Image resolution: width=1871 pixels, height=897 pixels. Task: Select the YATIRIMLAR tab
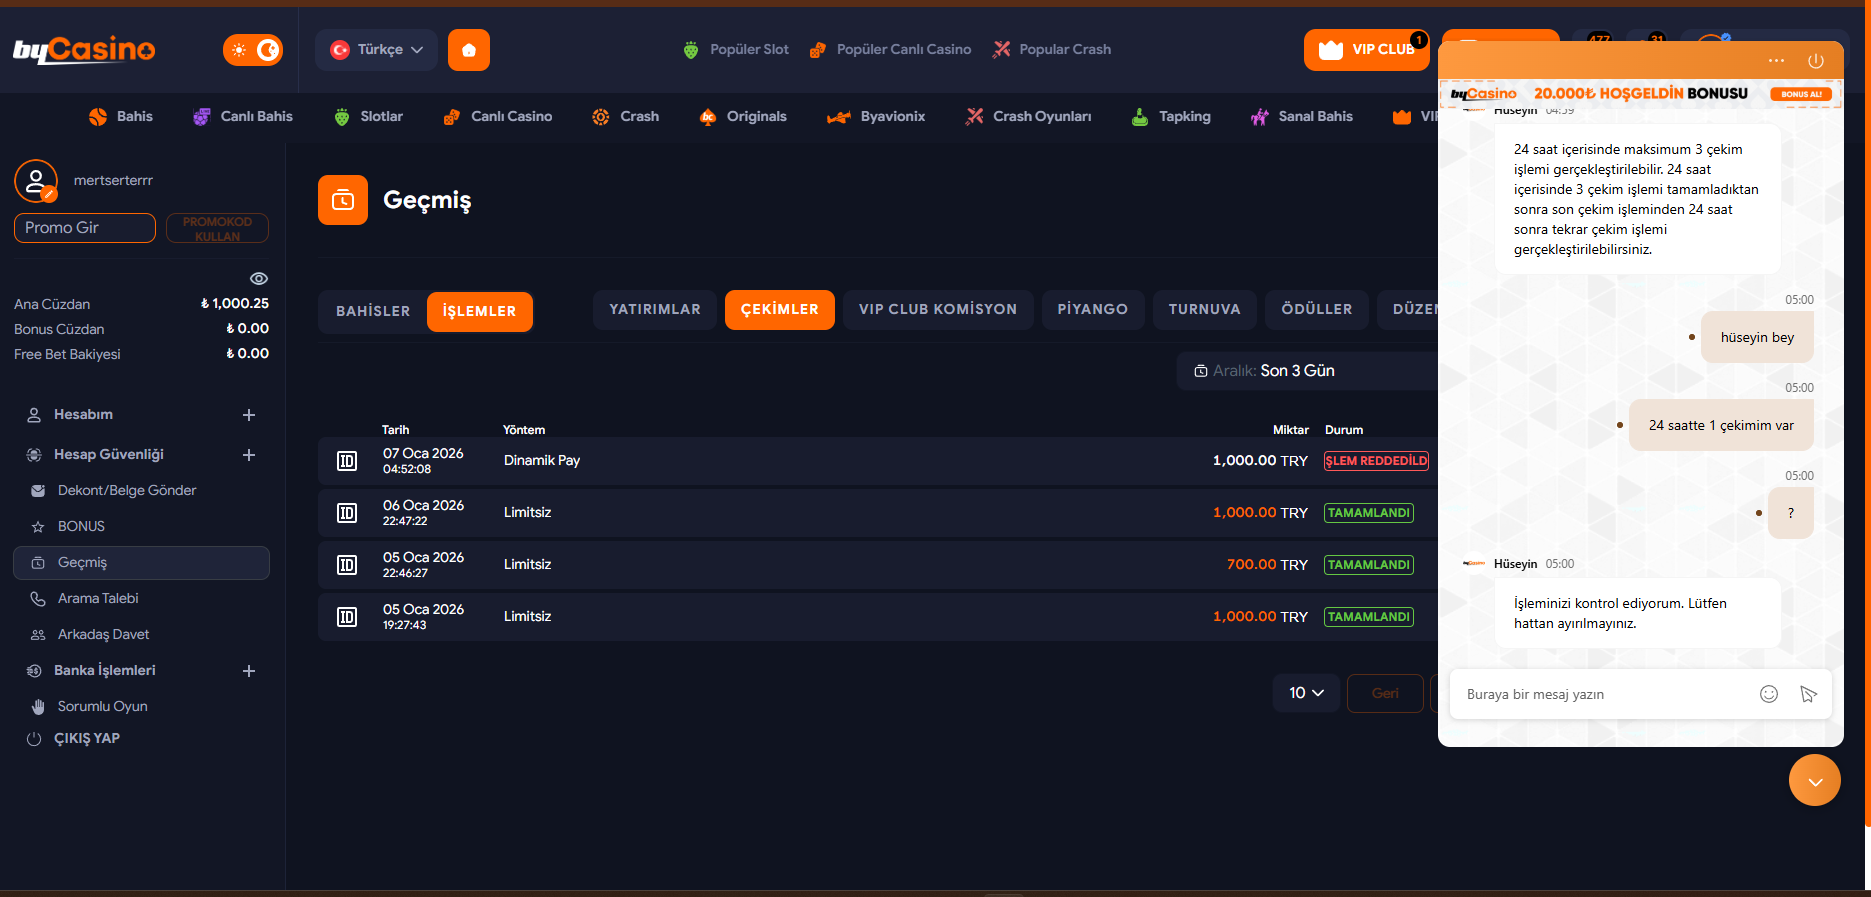(x=655, y=309)
